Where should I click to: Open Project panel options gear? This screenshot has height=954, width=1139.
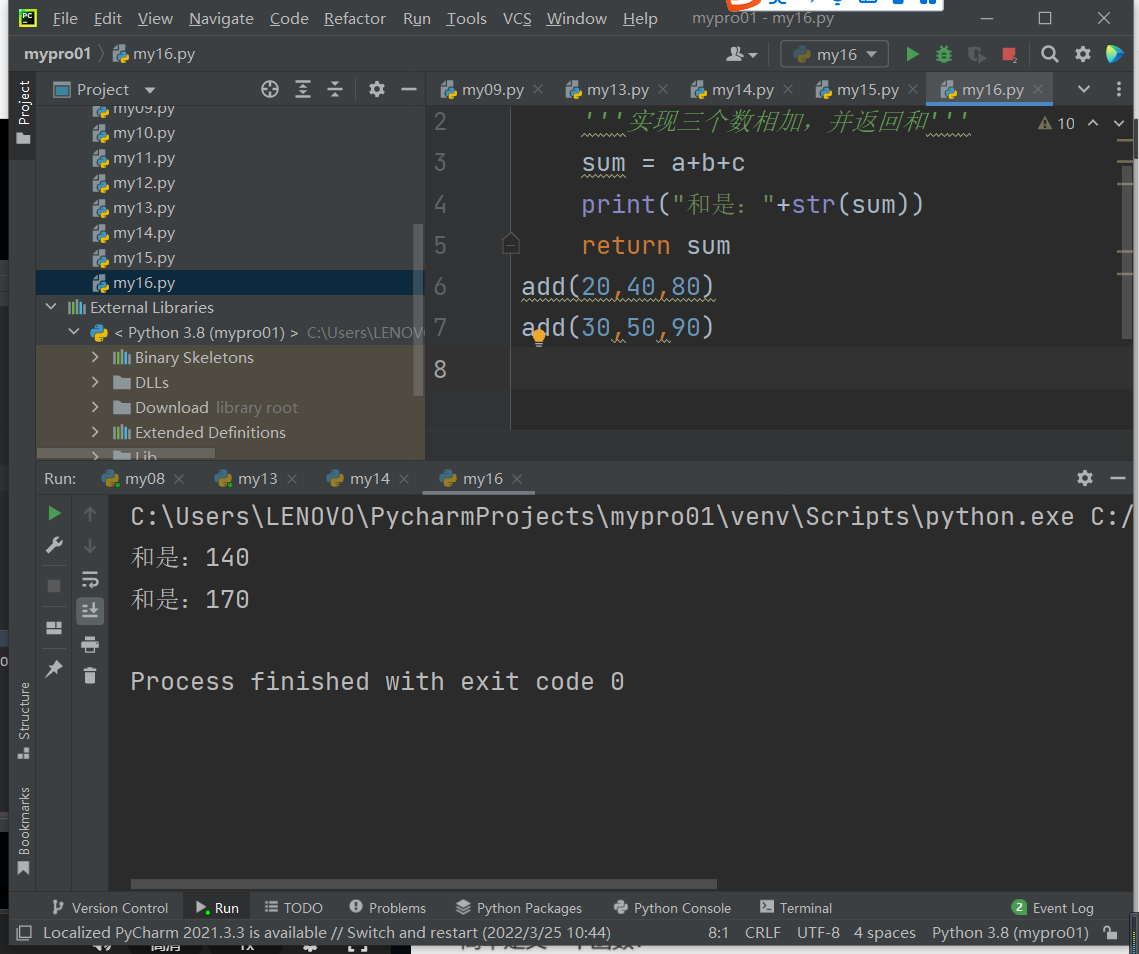point(376,89)
